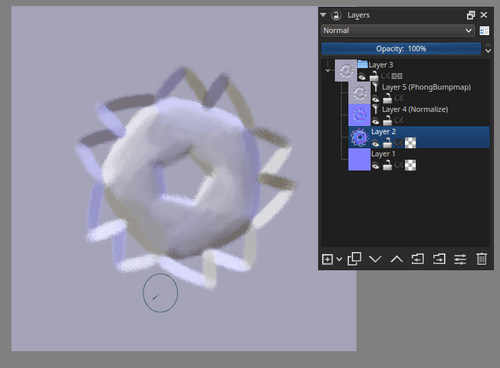Screen dimensions: 500x368
Task: Toggle pass-through mode on Layer 3
Action: 397,76
